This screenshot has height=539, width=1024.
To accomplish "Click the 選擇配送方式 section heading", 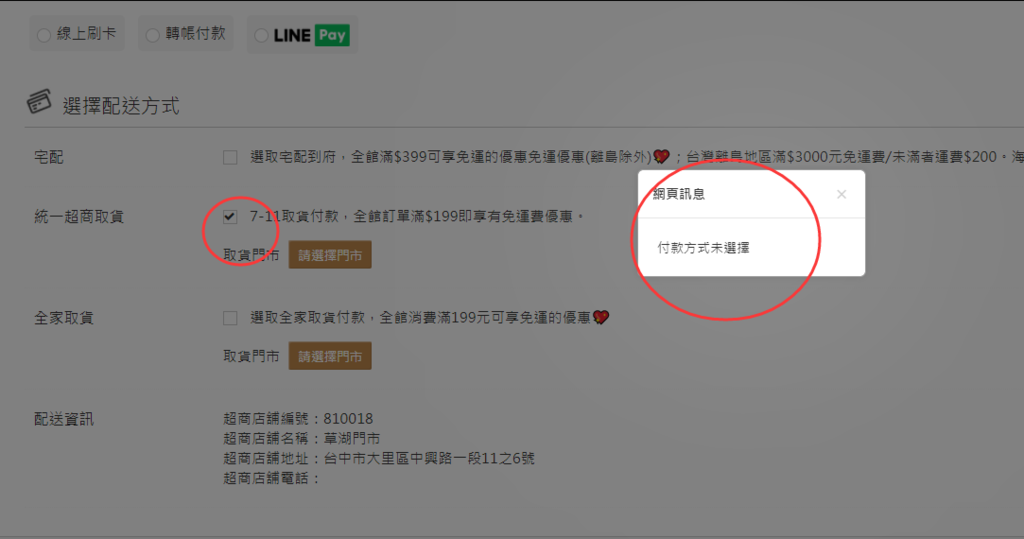I will [x=121, y=106].
